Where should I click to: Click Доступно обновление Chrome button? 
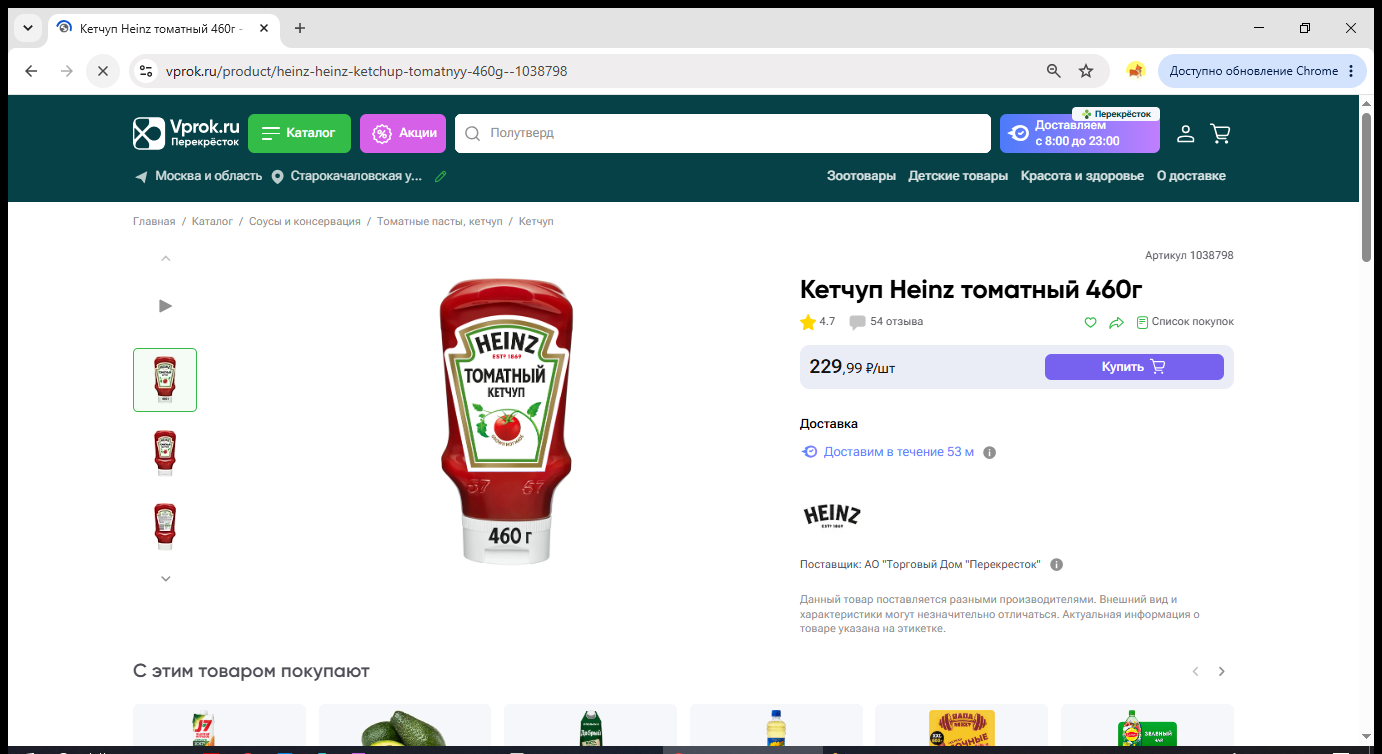1263,71
